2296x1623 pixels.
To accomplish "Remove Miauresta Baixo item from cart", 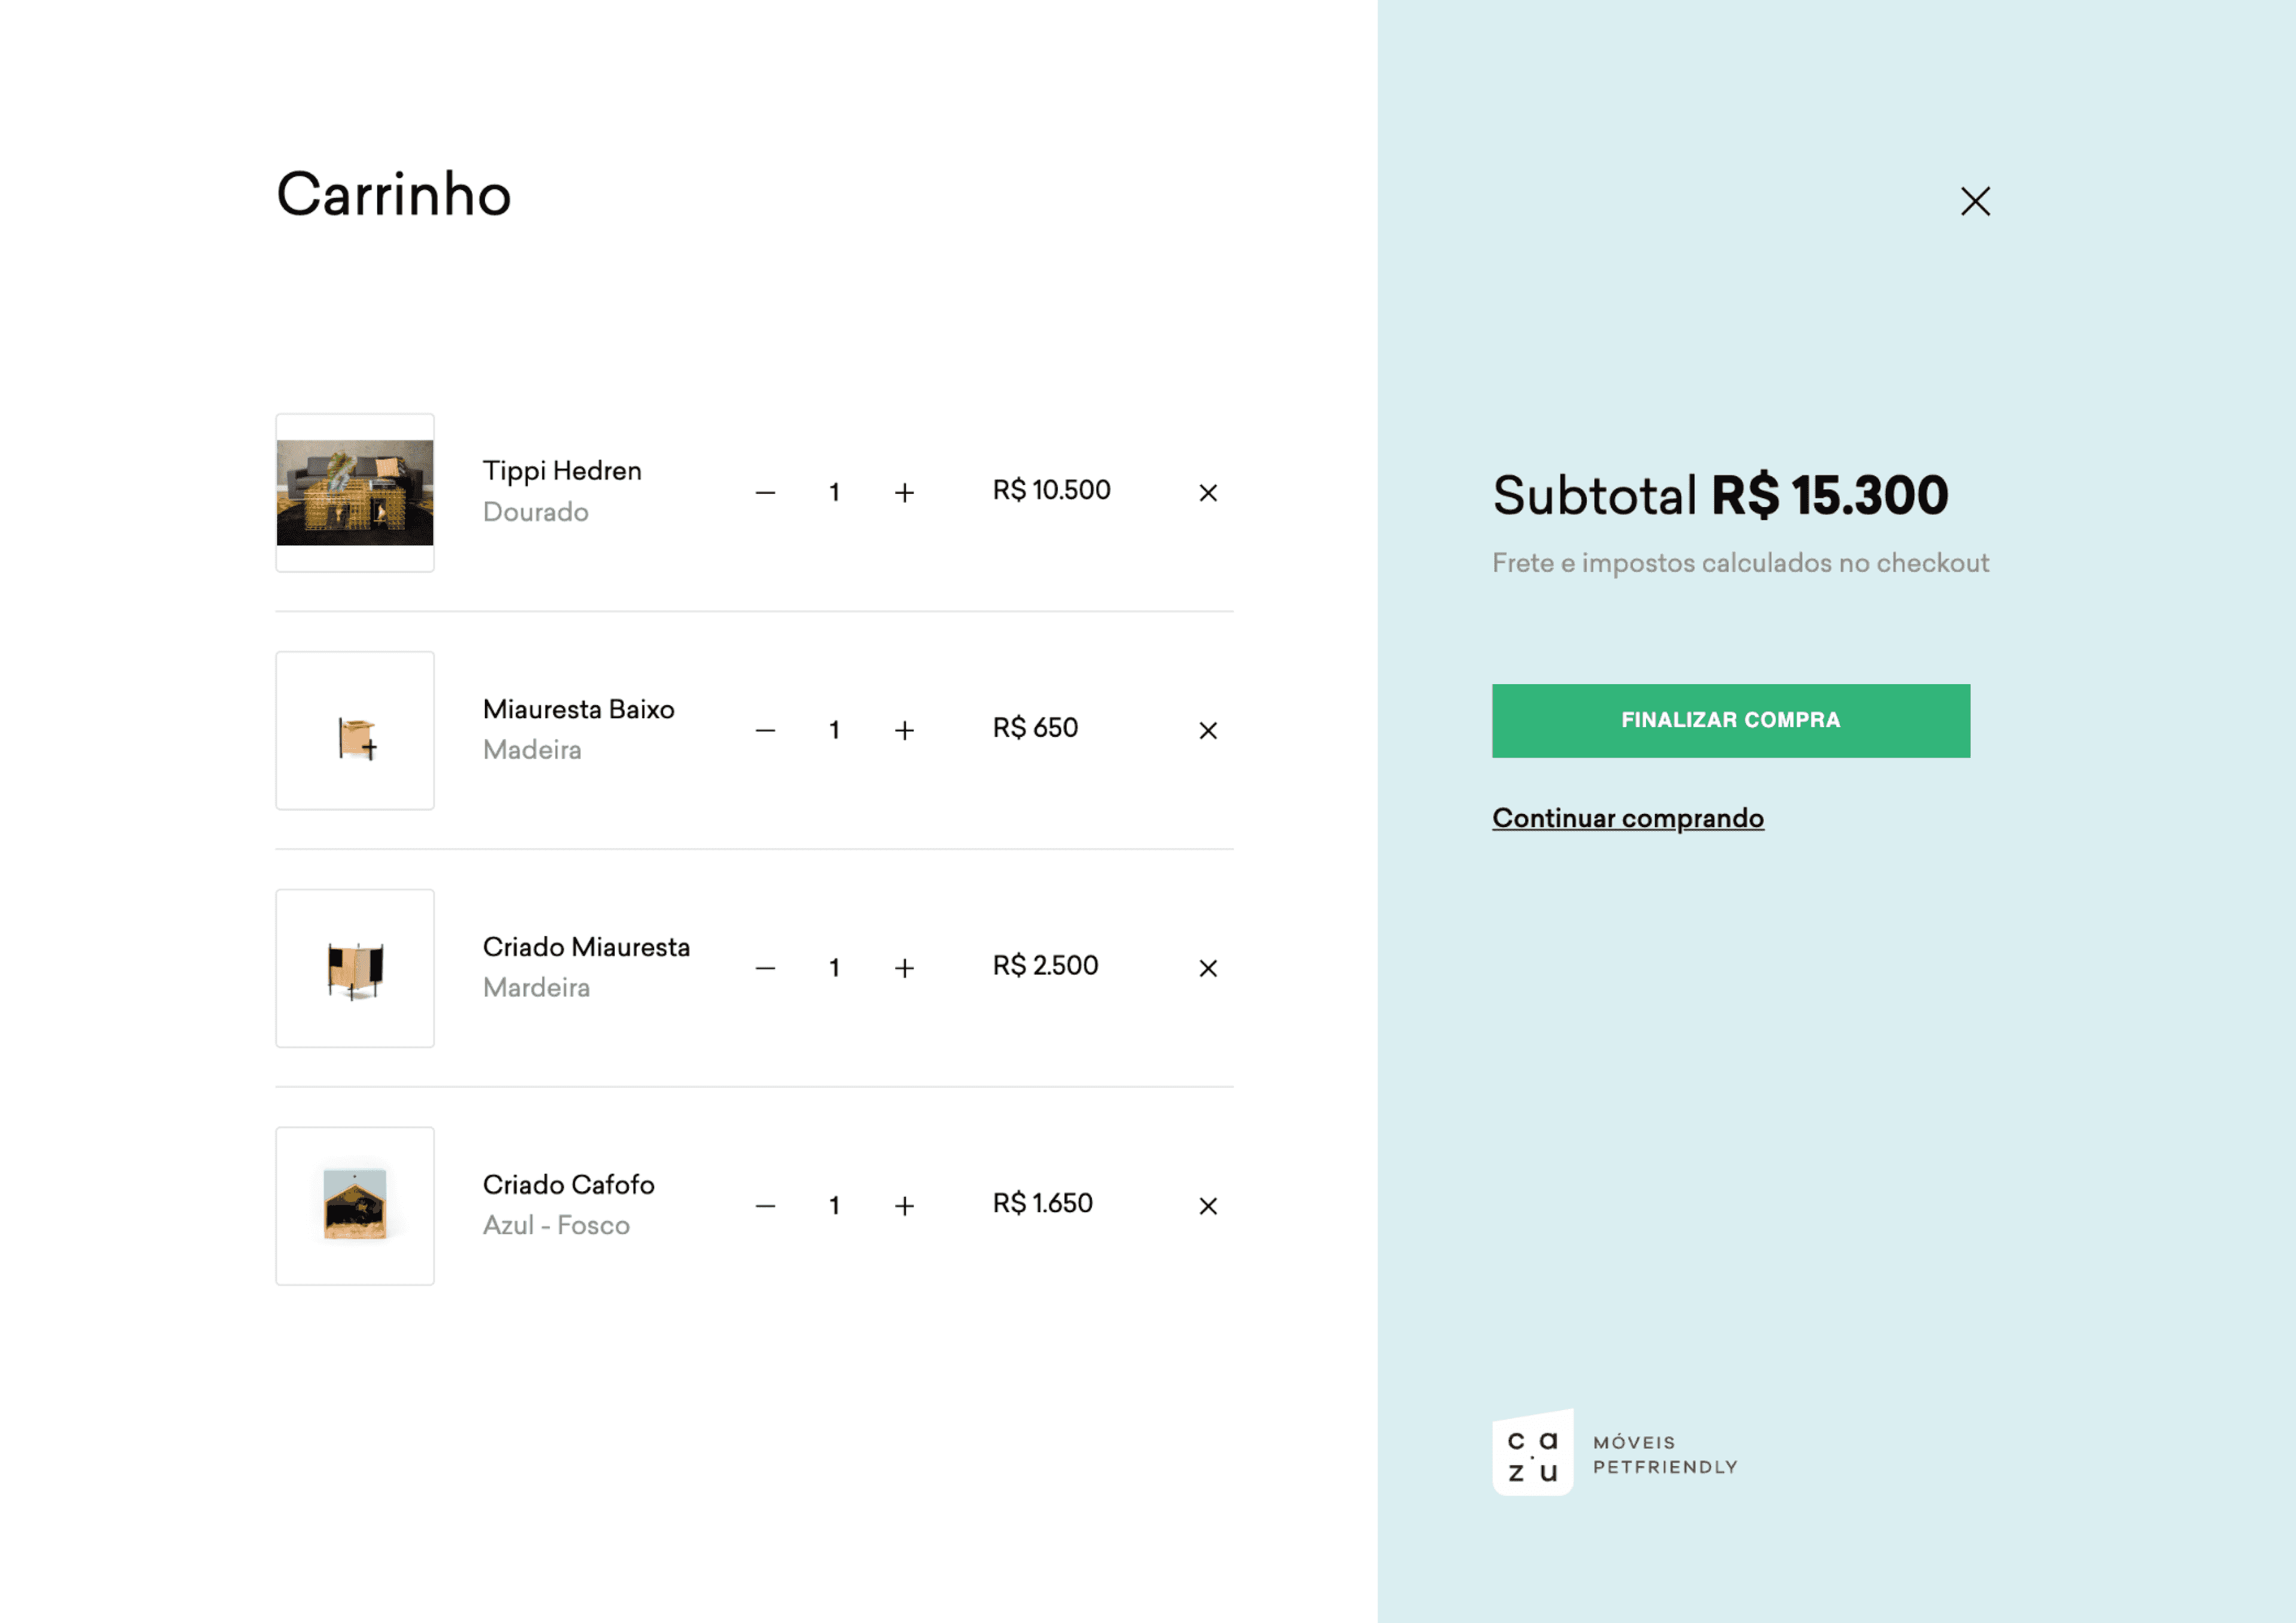I will pos(1207,731).
